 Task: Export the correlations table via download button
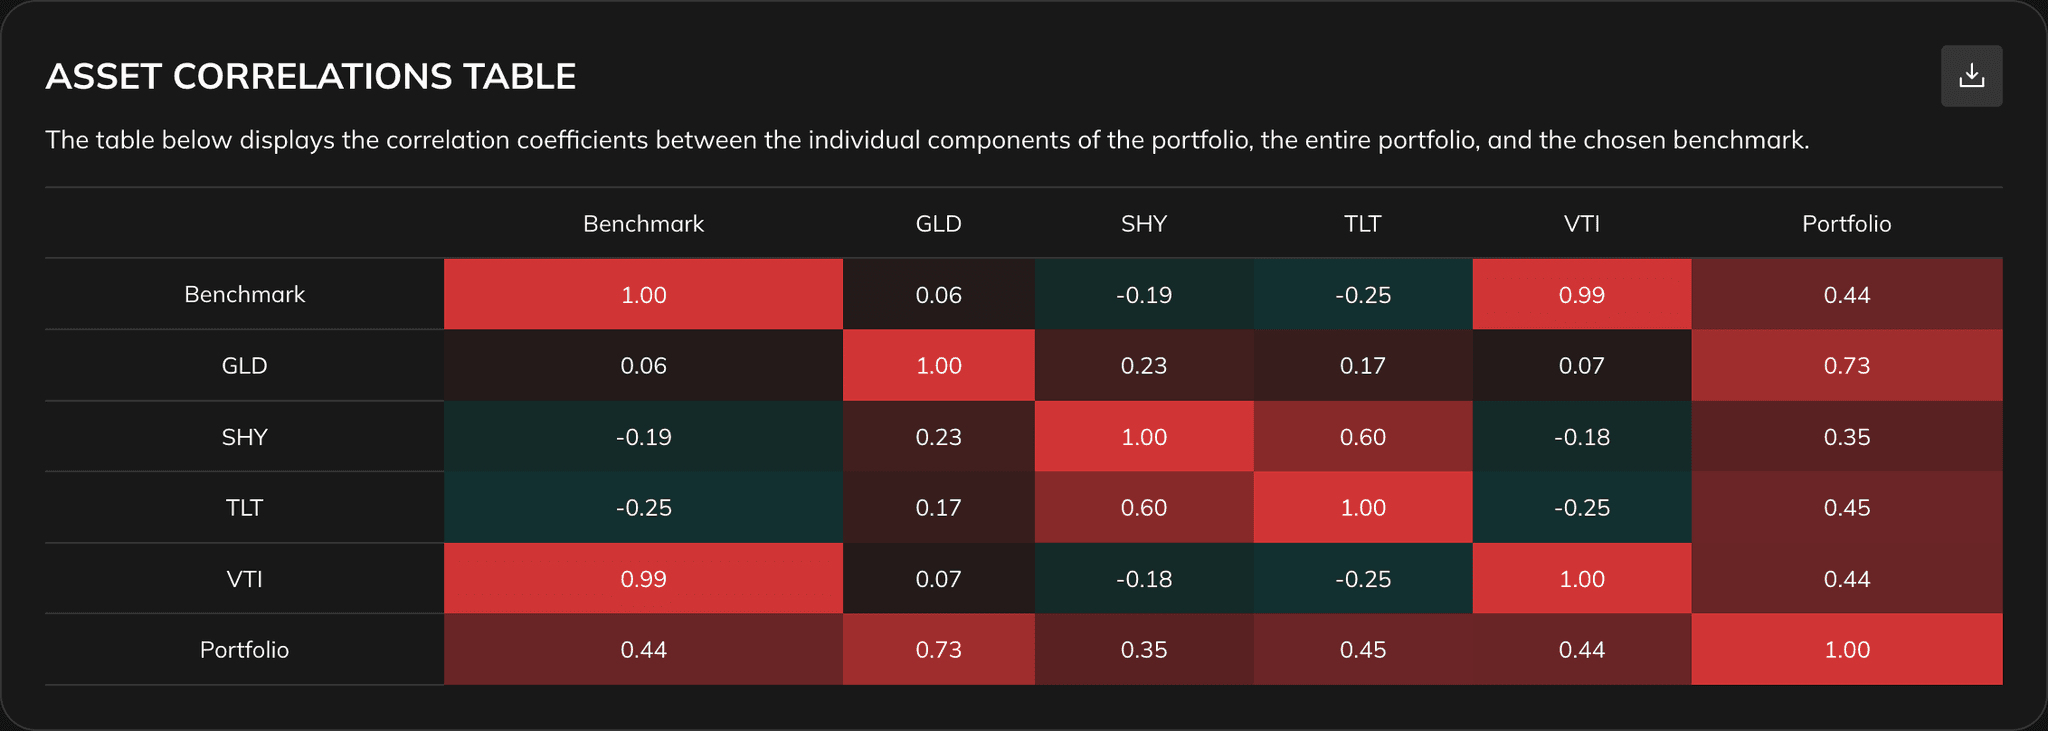coord(1971,75)
